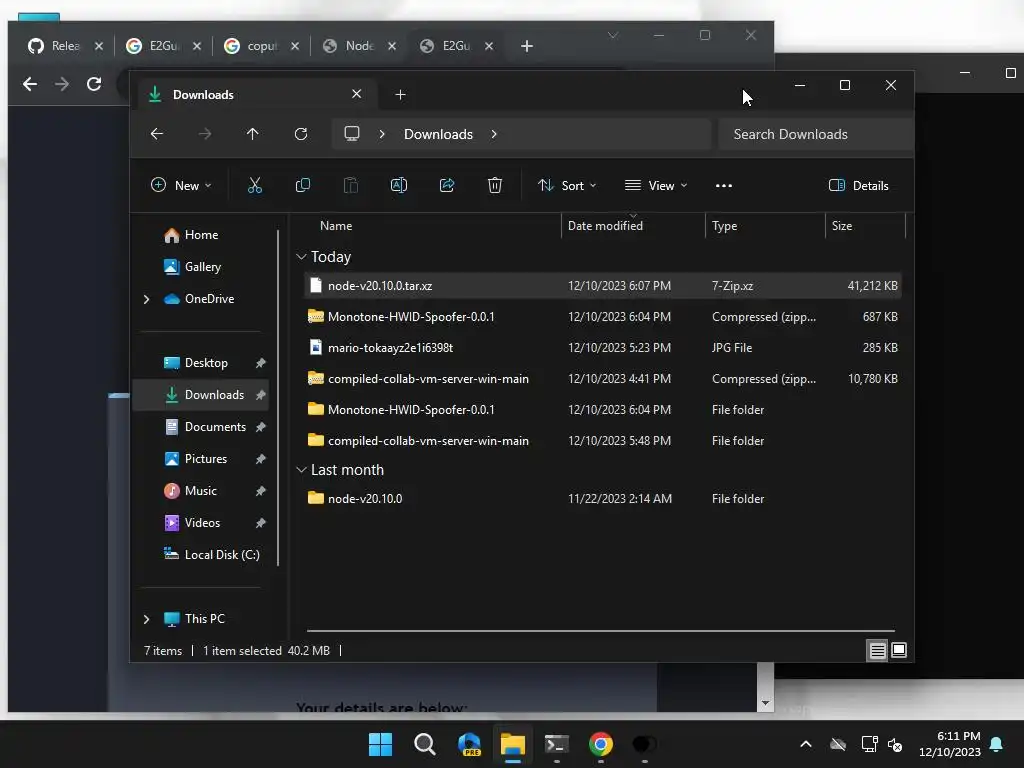1024x768 pixels.
Task: Open Terminal from taskbar
Action: click(557, 744)
